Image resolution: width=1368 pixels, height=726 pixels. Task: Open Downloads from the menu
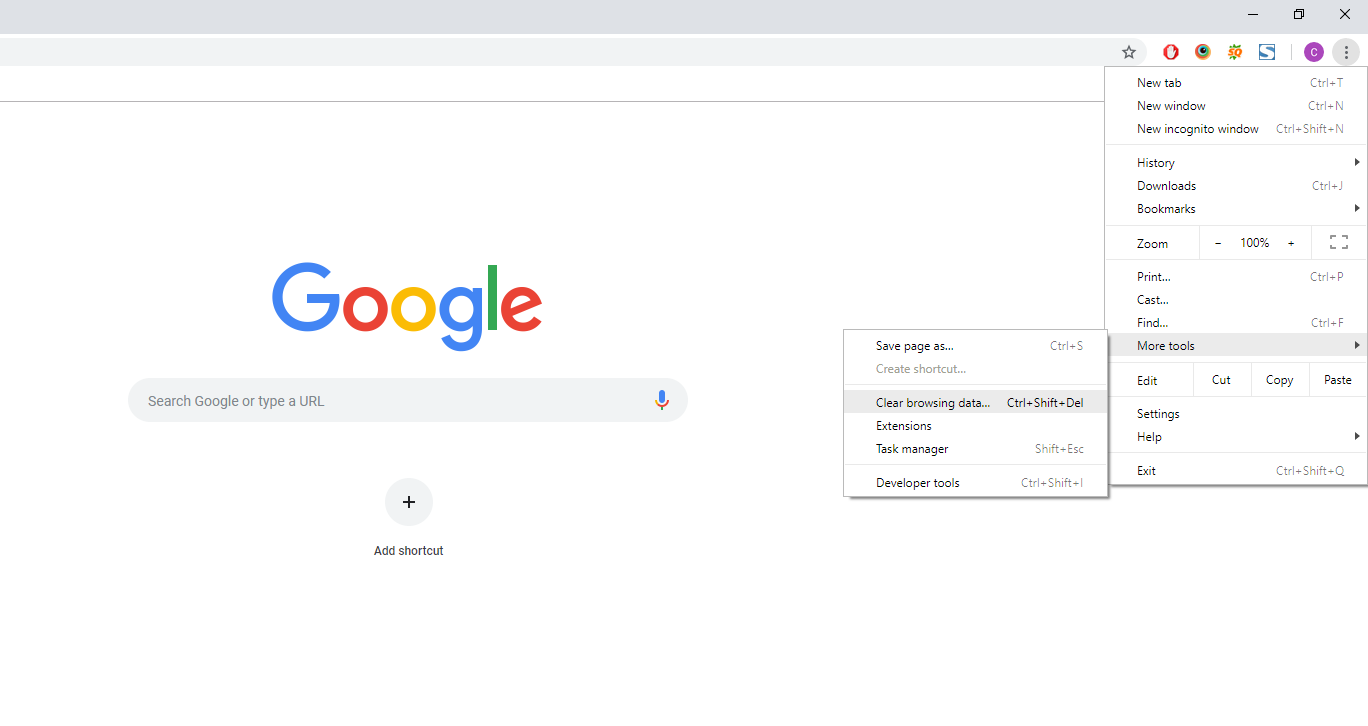[1236, 185]
